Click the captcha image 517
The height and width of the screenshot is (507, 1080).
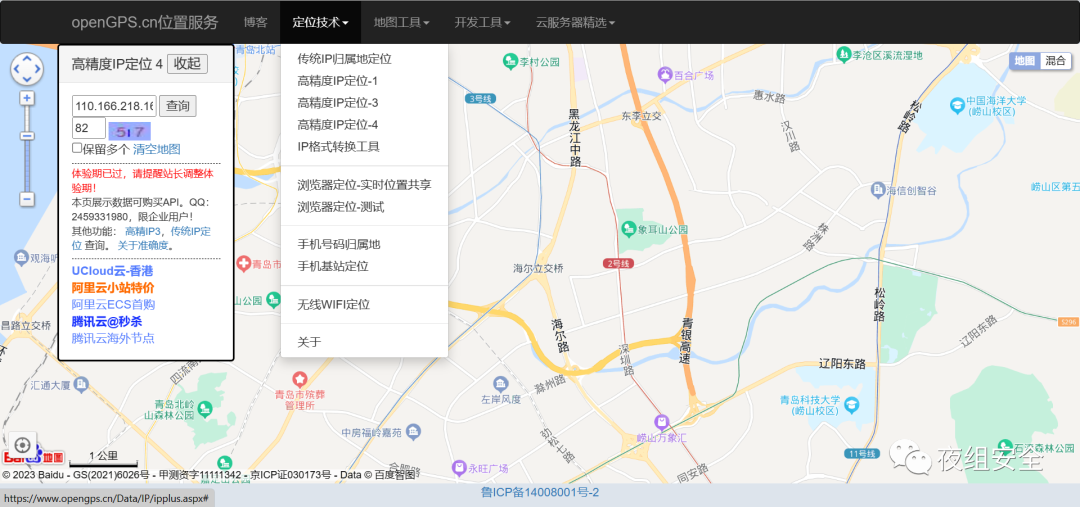tap(129, 131)
